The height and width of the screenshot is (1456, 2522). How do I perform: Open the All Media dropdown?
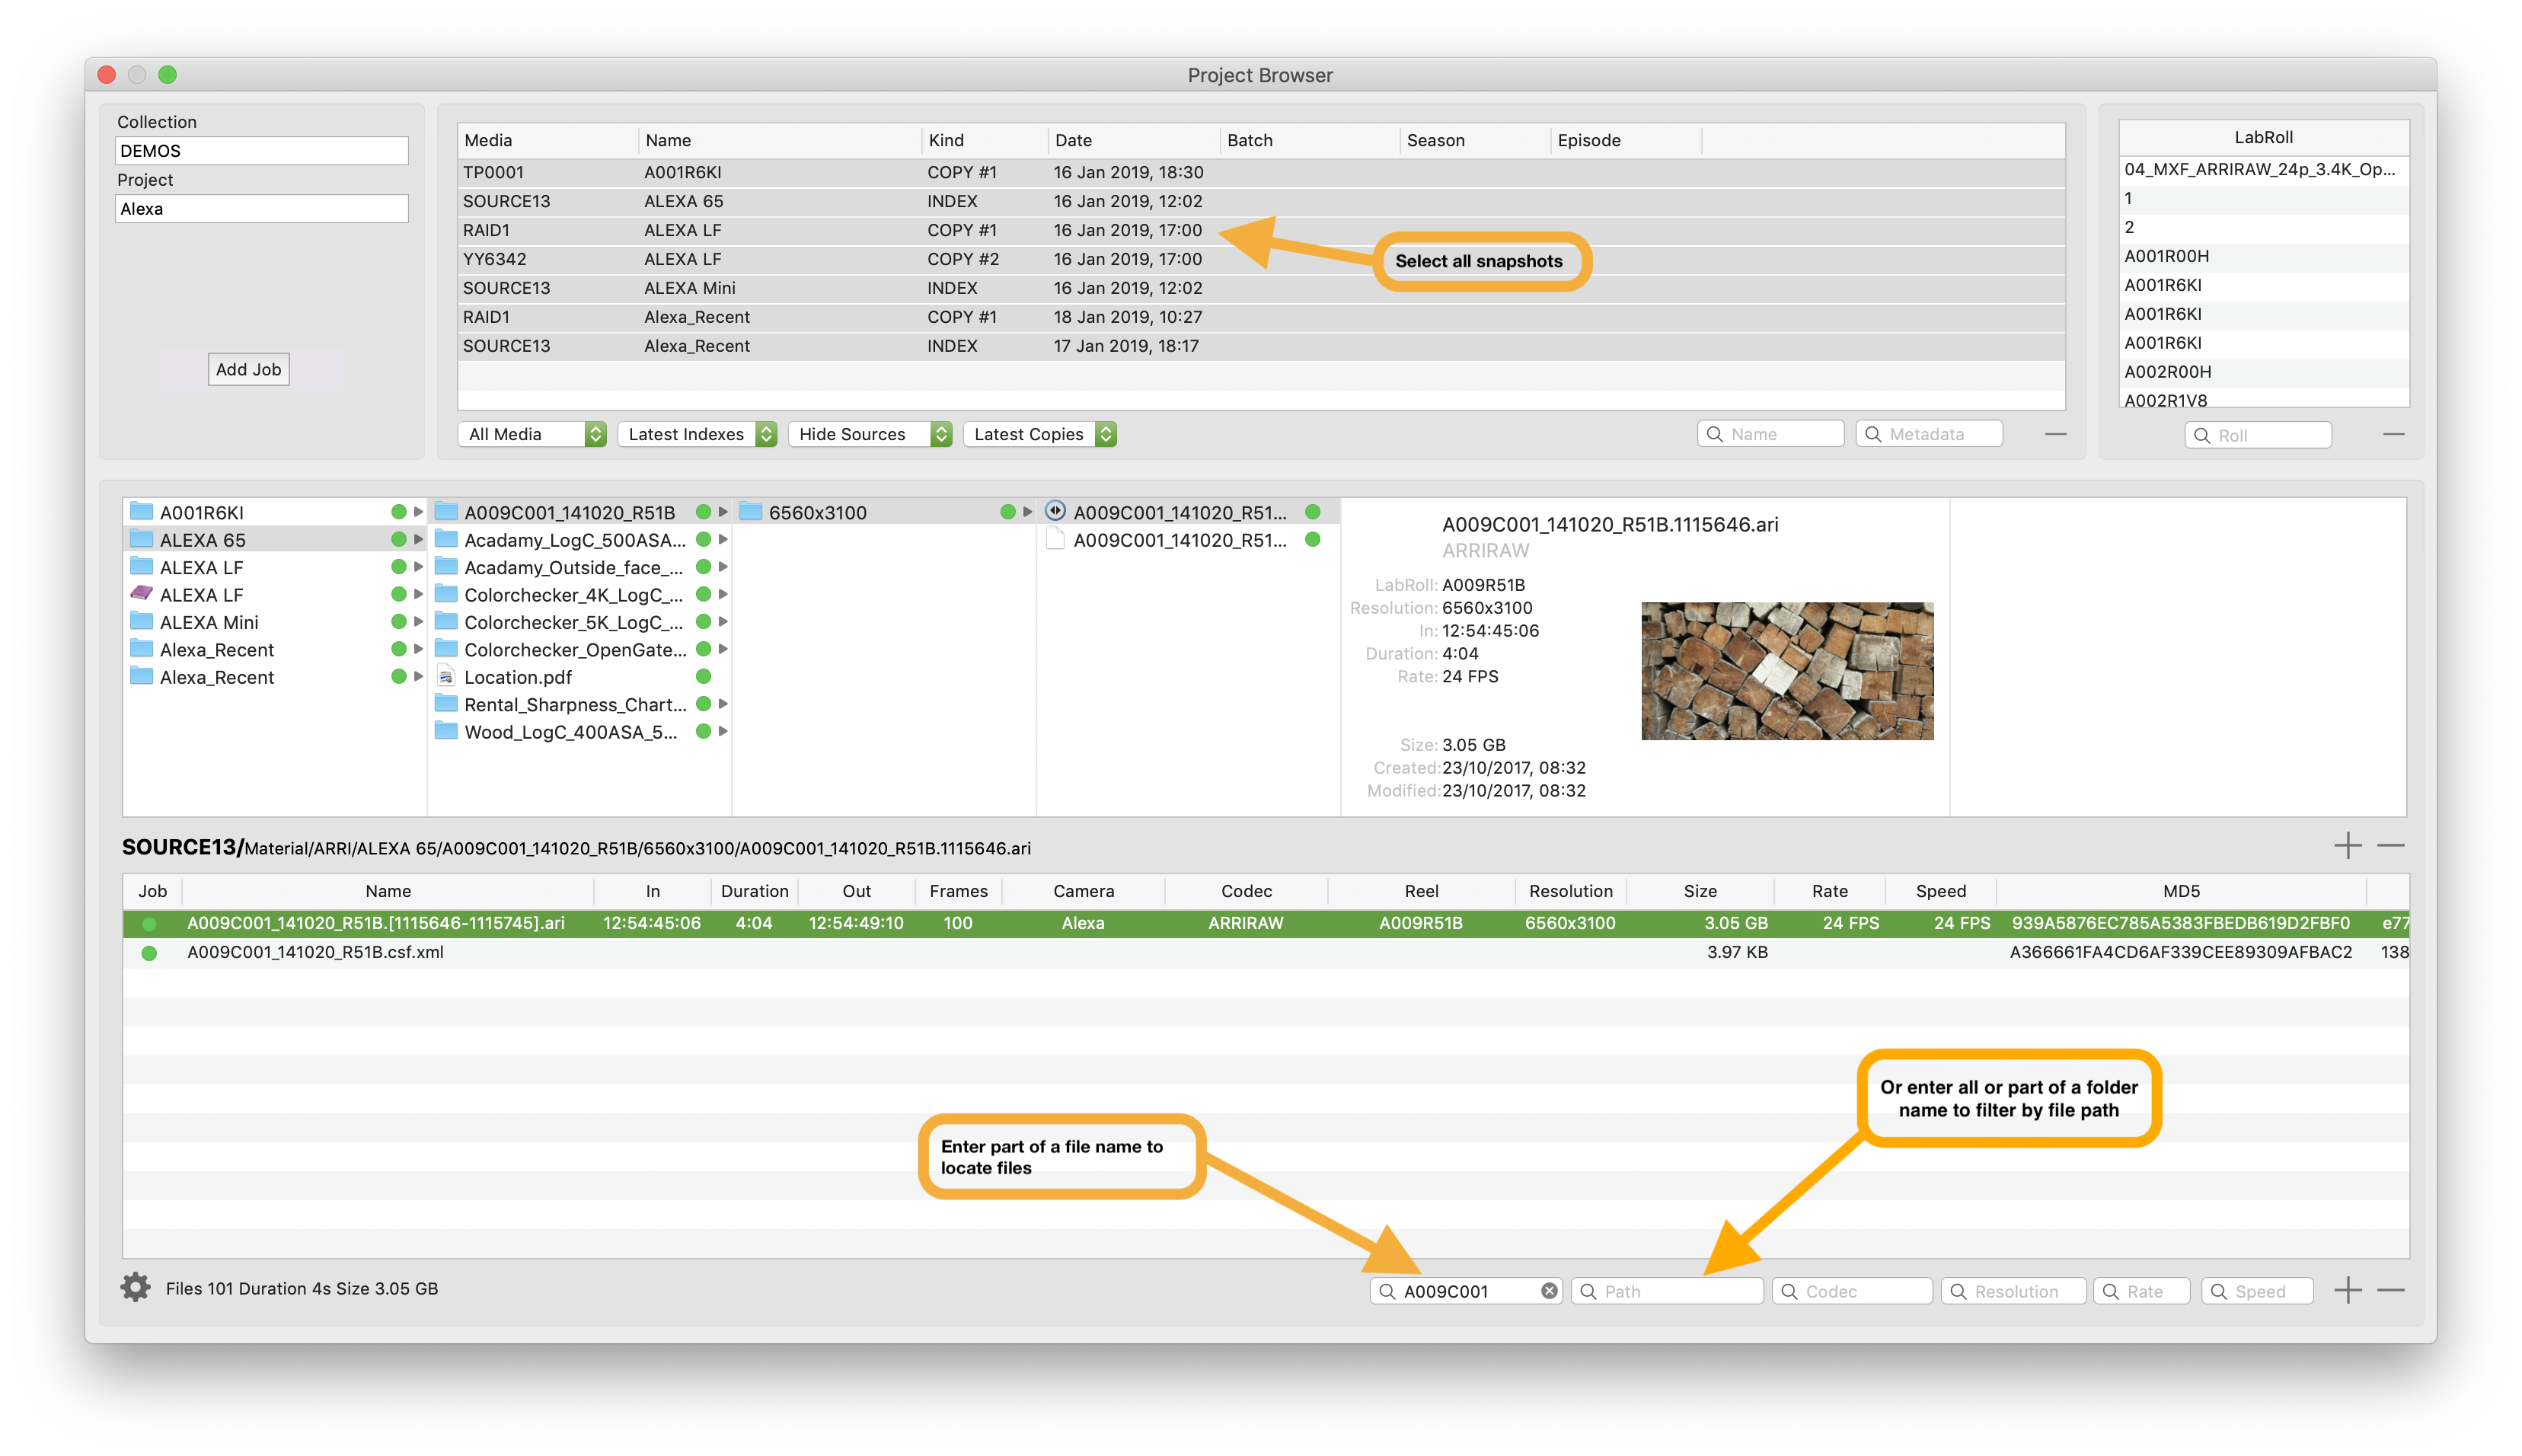point(532,434)
